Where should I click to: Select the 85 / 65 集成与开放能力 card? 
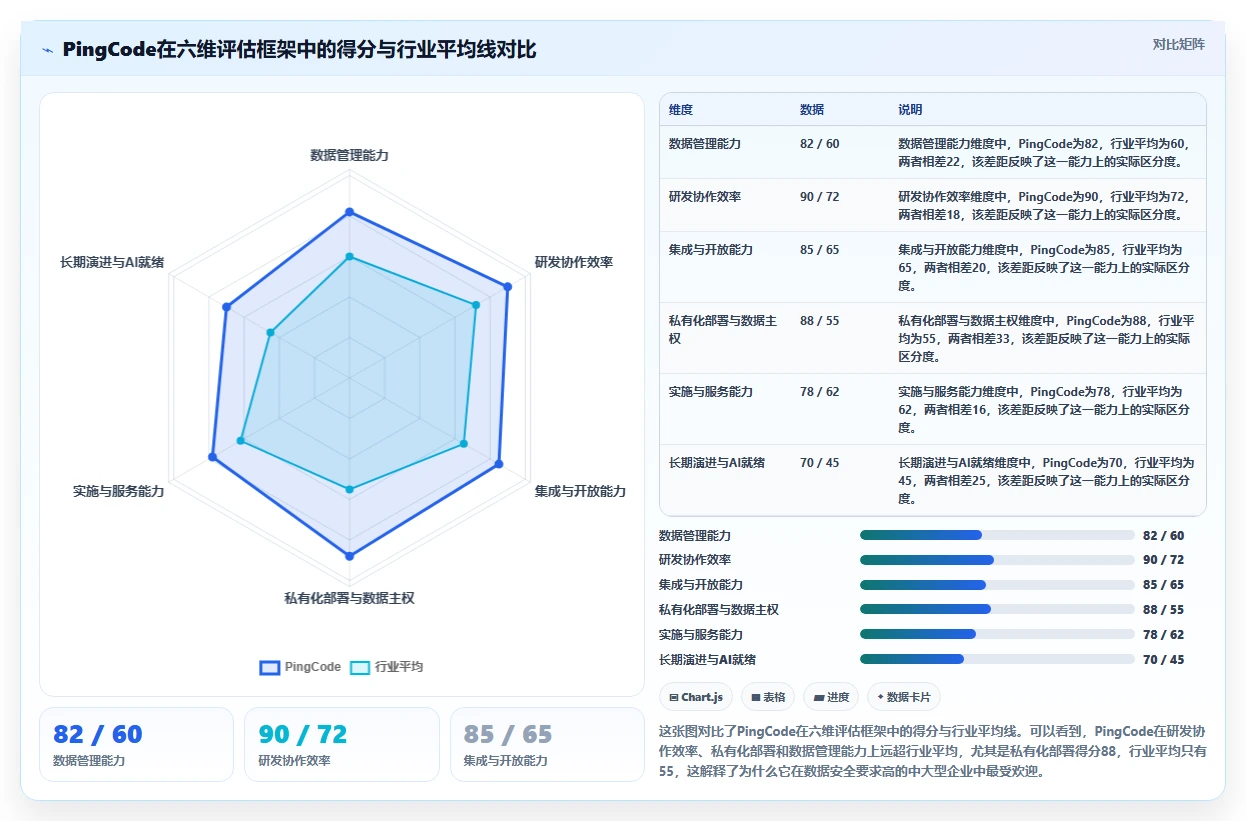click(x=547, y=744)
